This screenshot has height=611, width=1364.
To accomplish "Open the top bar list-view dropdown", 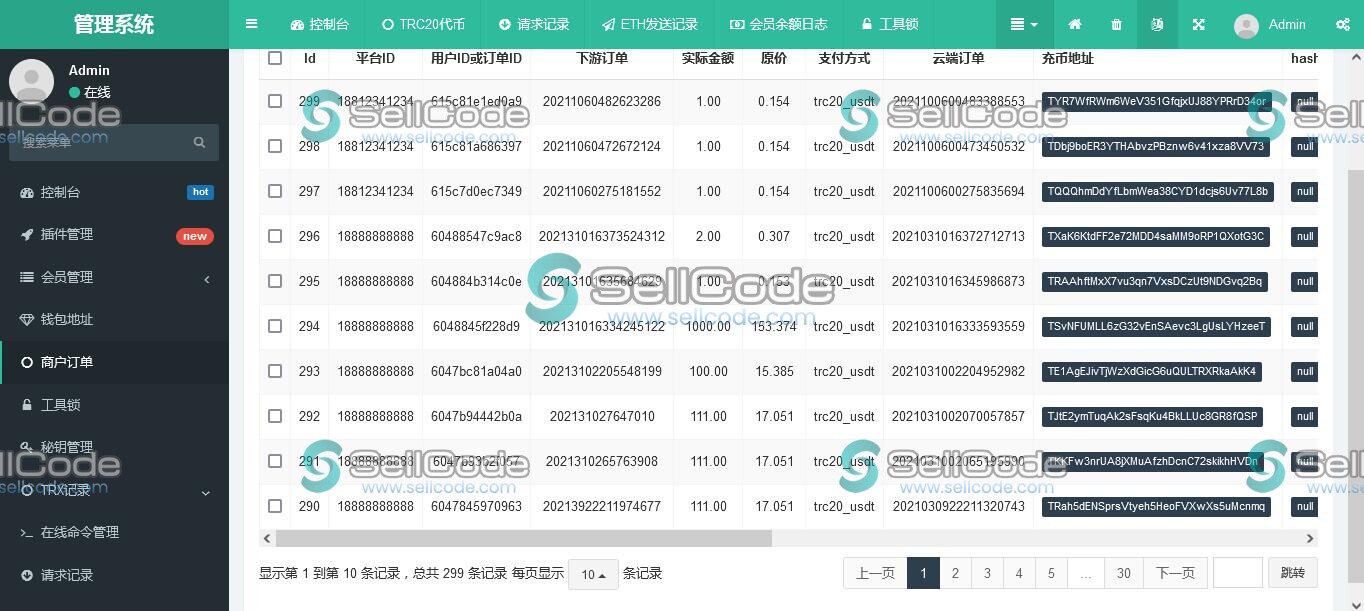I will click(x=1024, y=24).
